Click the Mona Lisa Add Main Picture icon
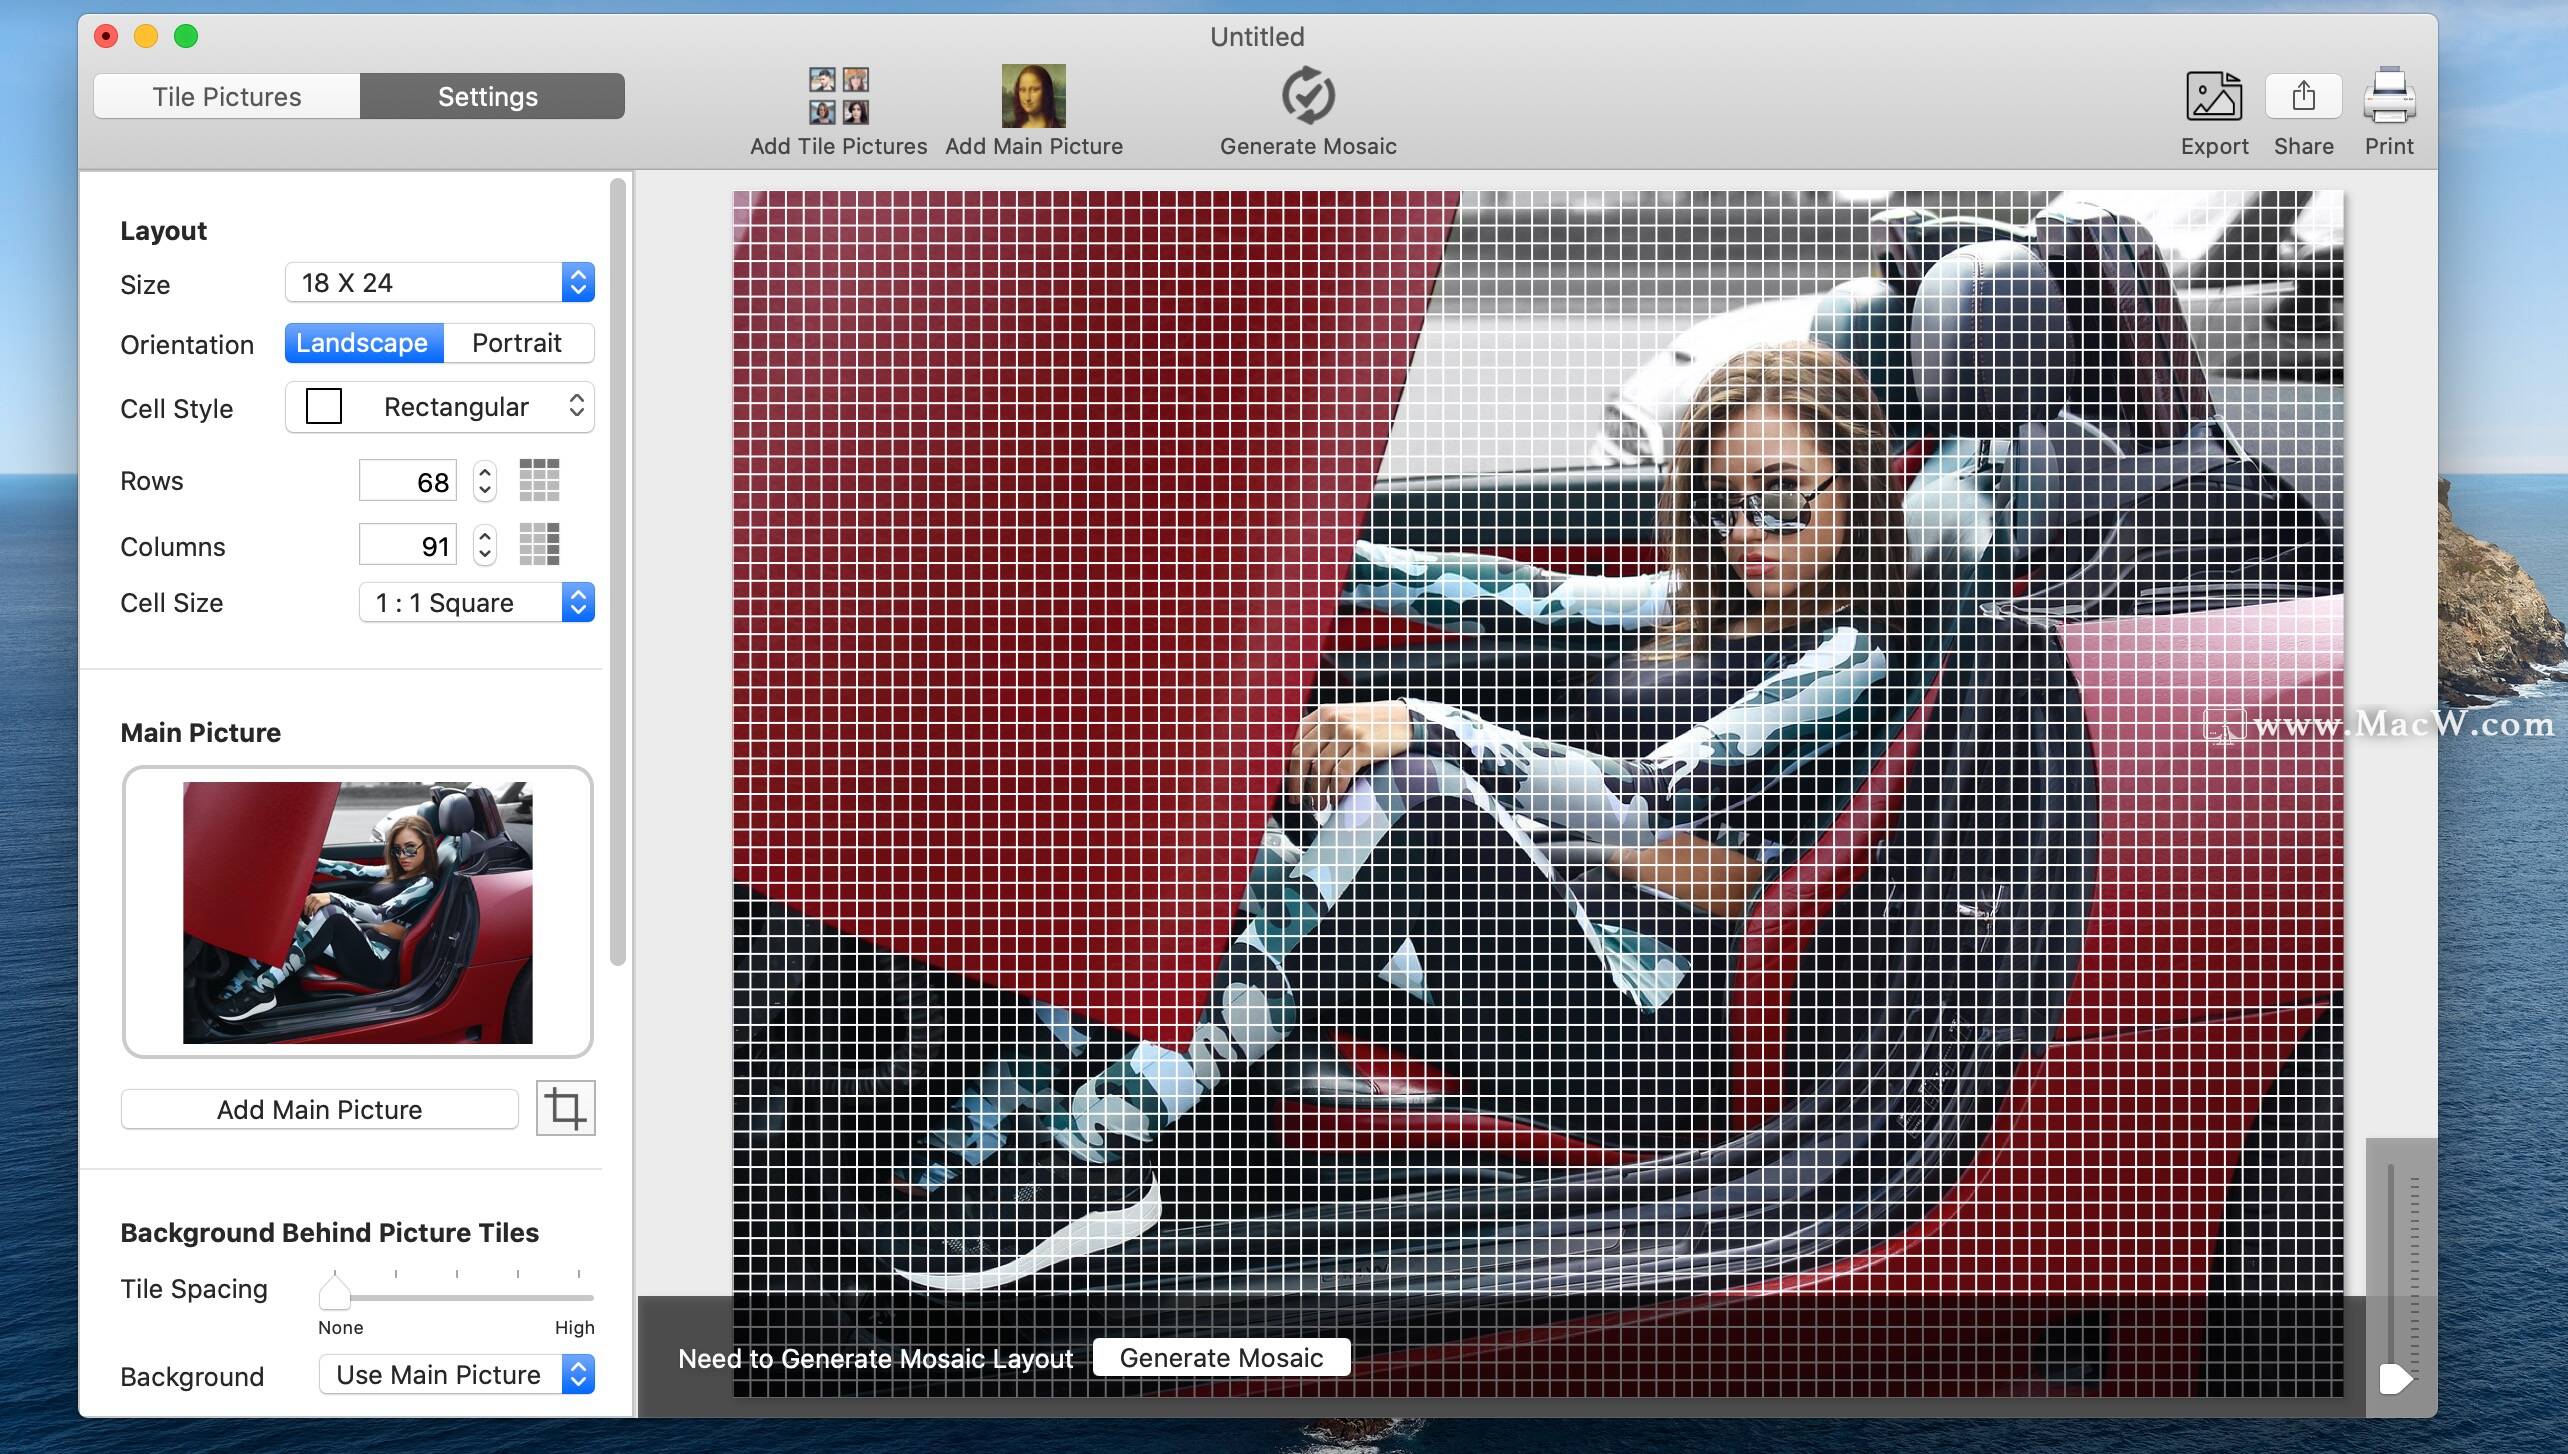 (1033, 96)
